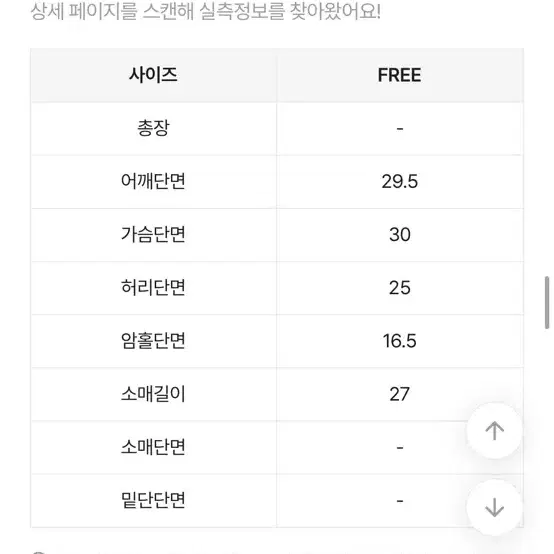Click the 소매단면 row label
554x554 pixels.
click(153, 447)
